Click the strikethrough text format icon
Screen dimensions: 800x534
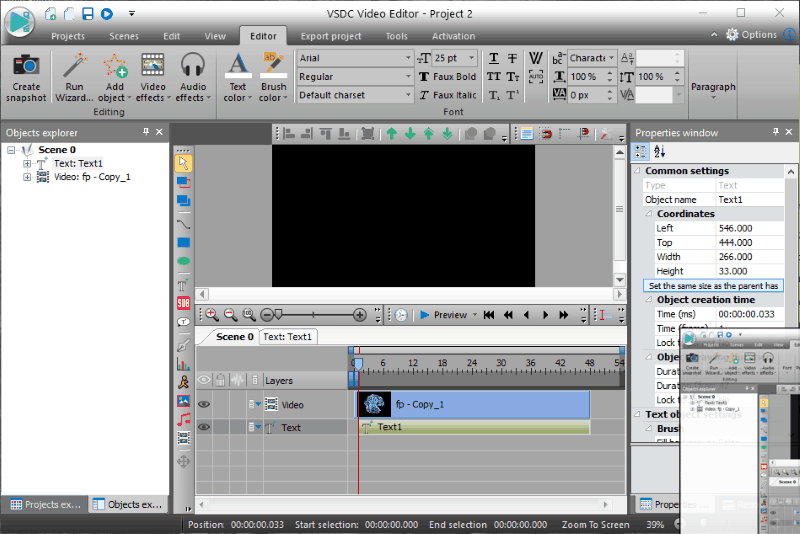pos(512,58)
